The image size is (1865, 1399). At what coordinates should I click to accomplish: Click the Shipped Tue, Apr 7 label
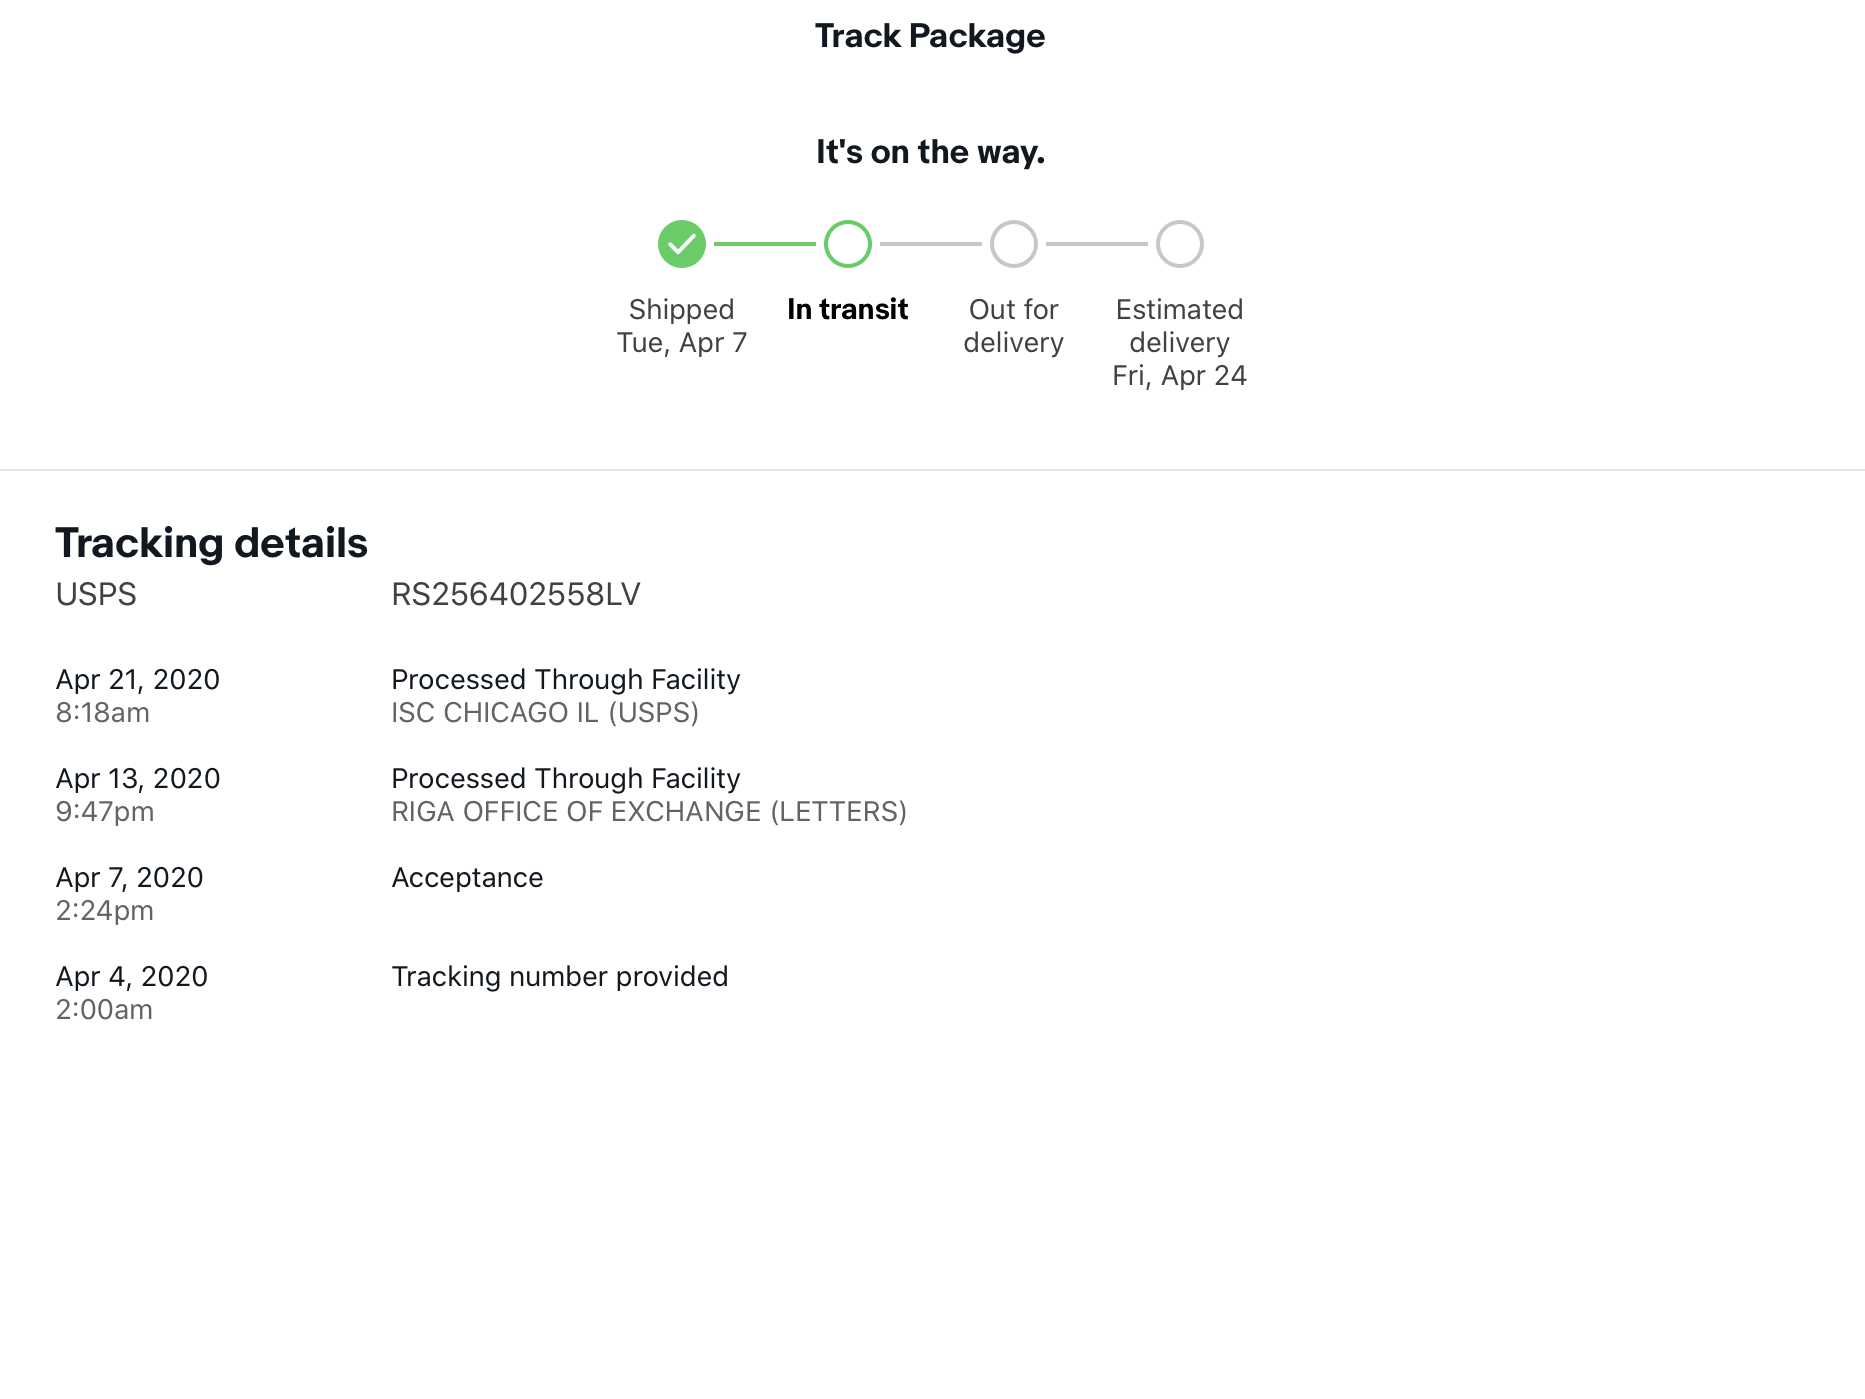(682, 326)
